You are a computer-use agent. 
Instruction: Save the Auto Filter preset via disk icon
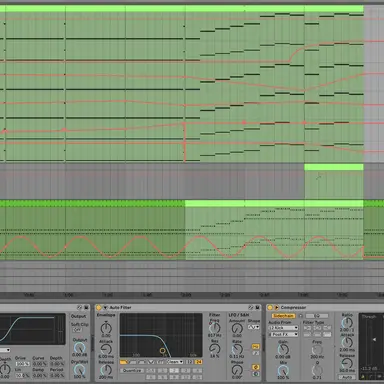tap(258, 307)
